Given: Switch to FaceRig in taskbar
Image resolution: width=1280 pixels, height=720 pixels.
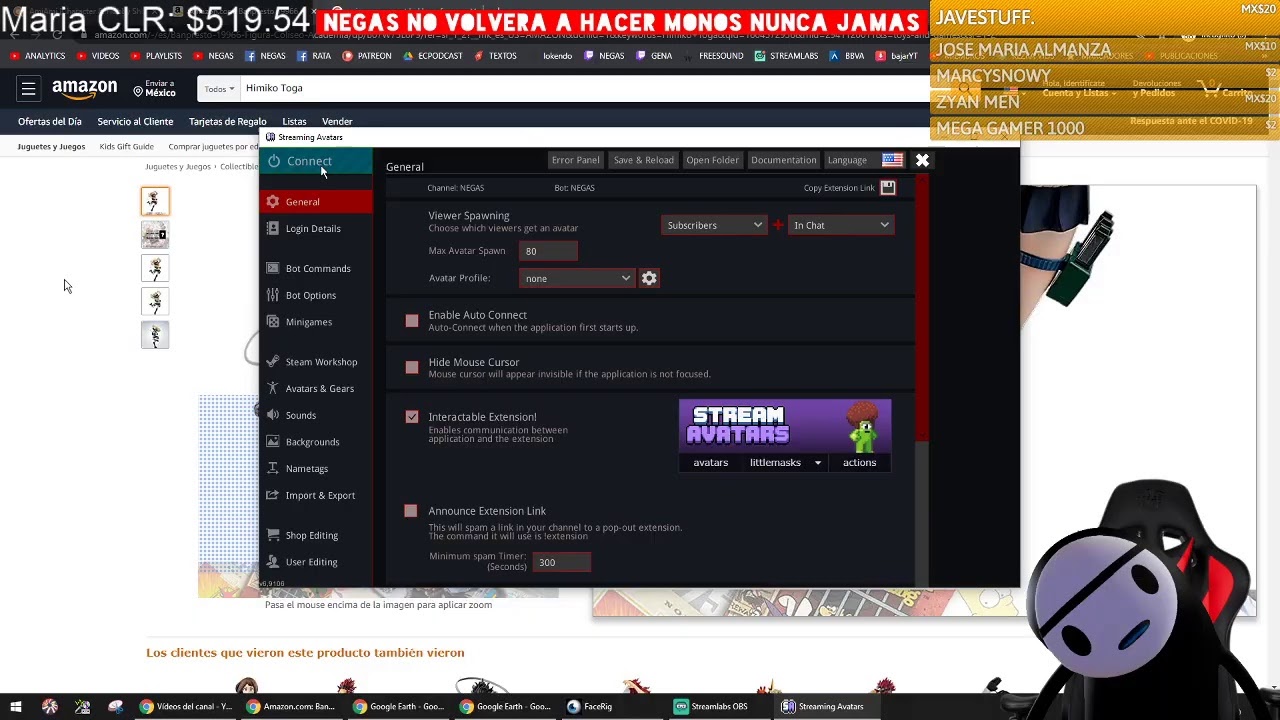Looking at the screenshot, I should (x=590, y=707).
